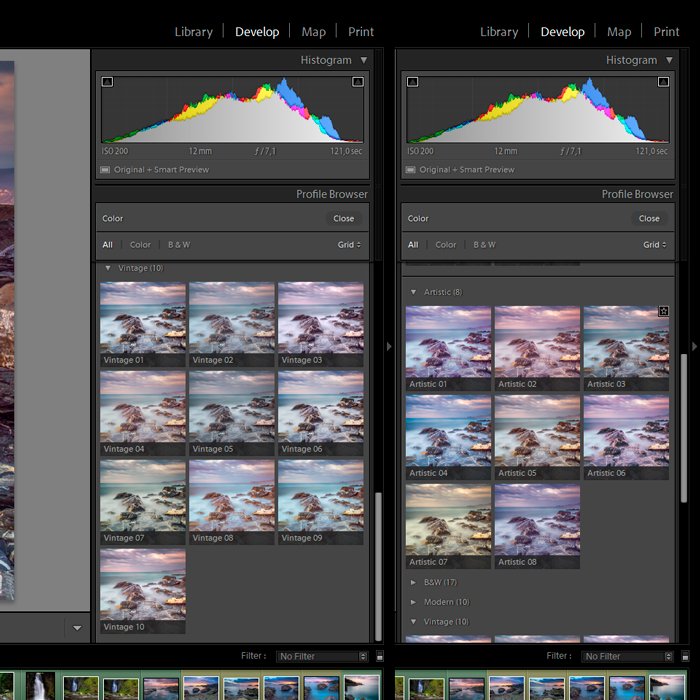Apply the Vintage 01 profile

[143, 324]
